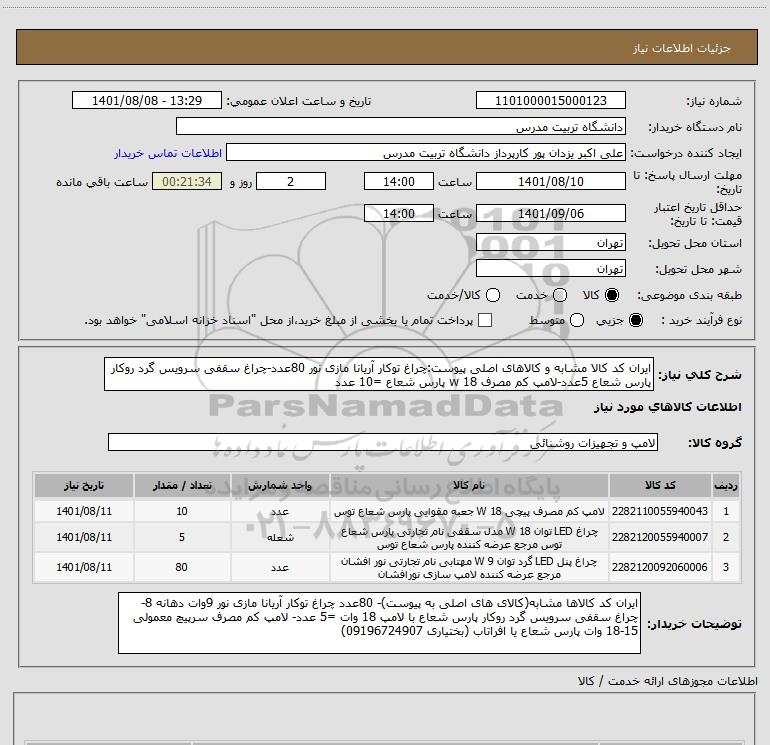Click the remaining time countdown 00:21:34

pos(187,181)
